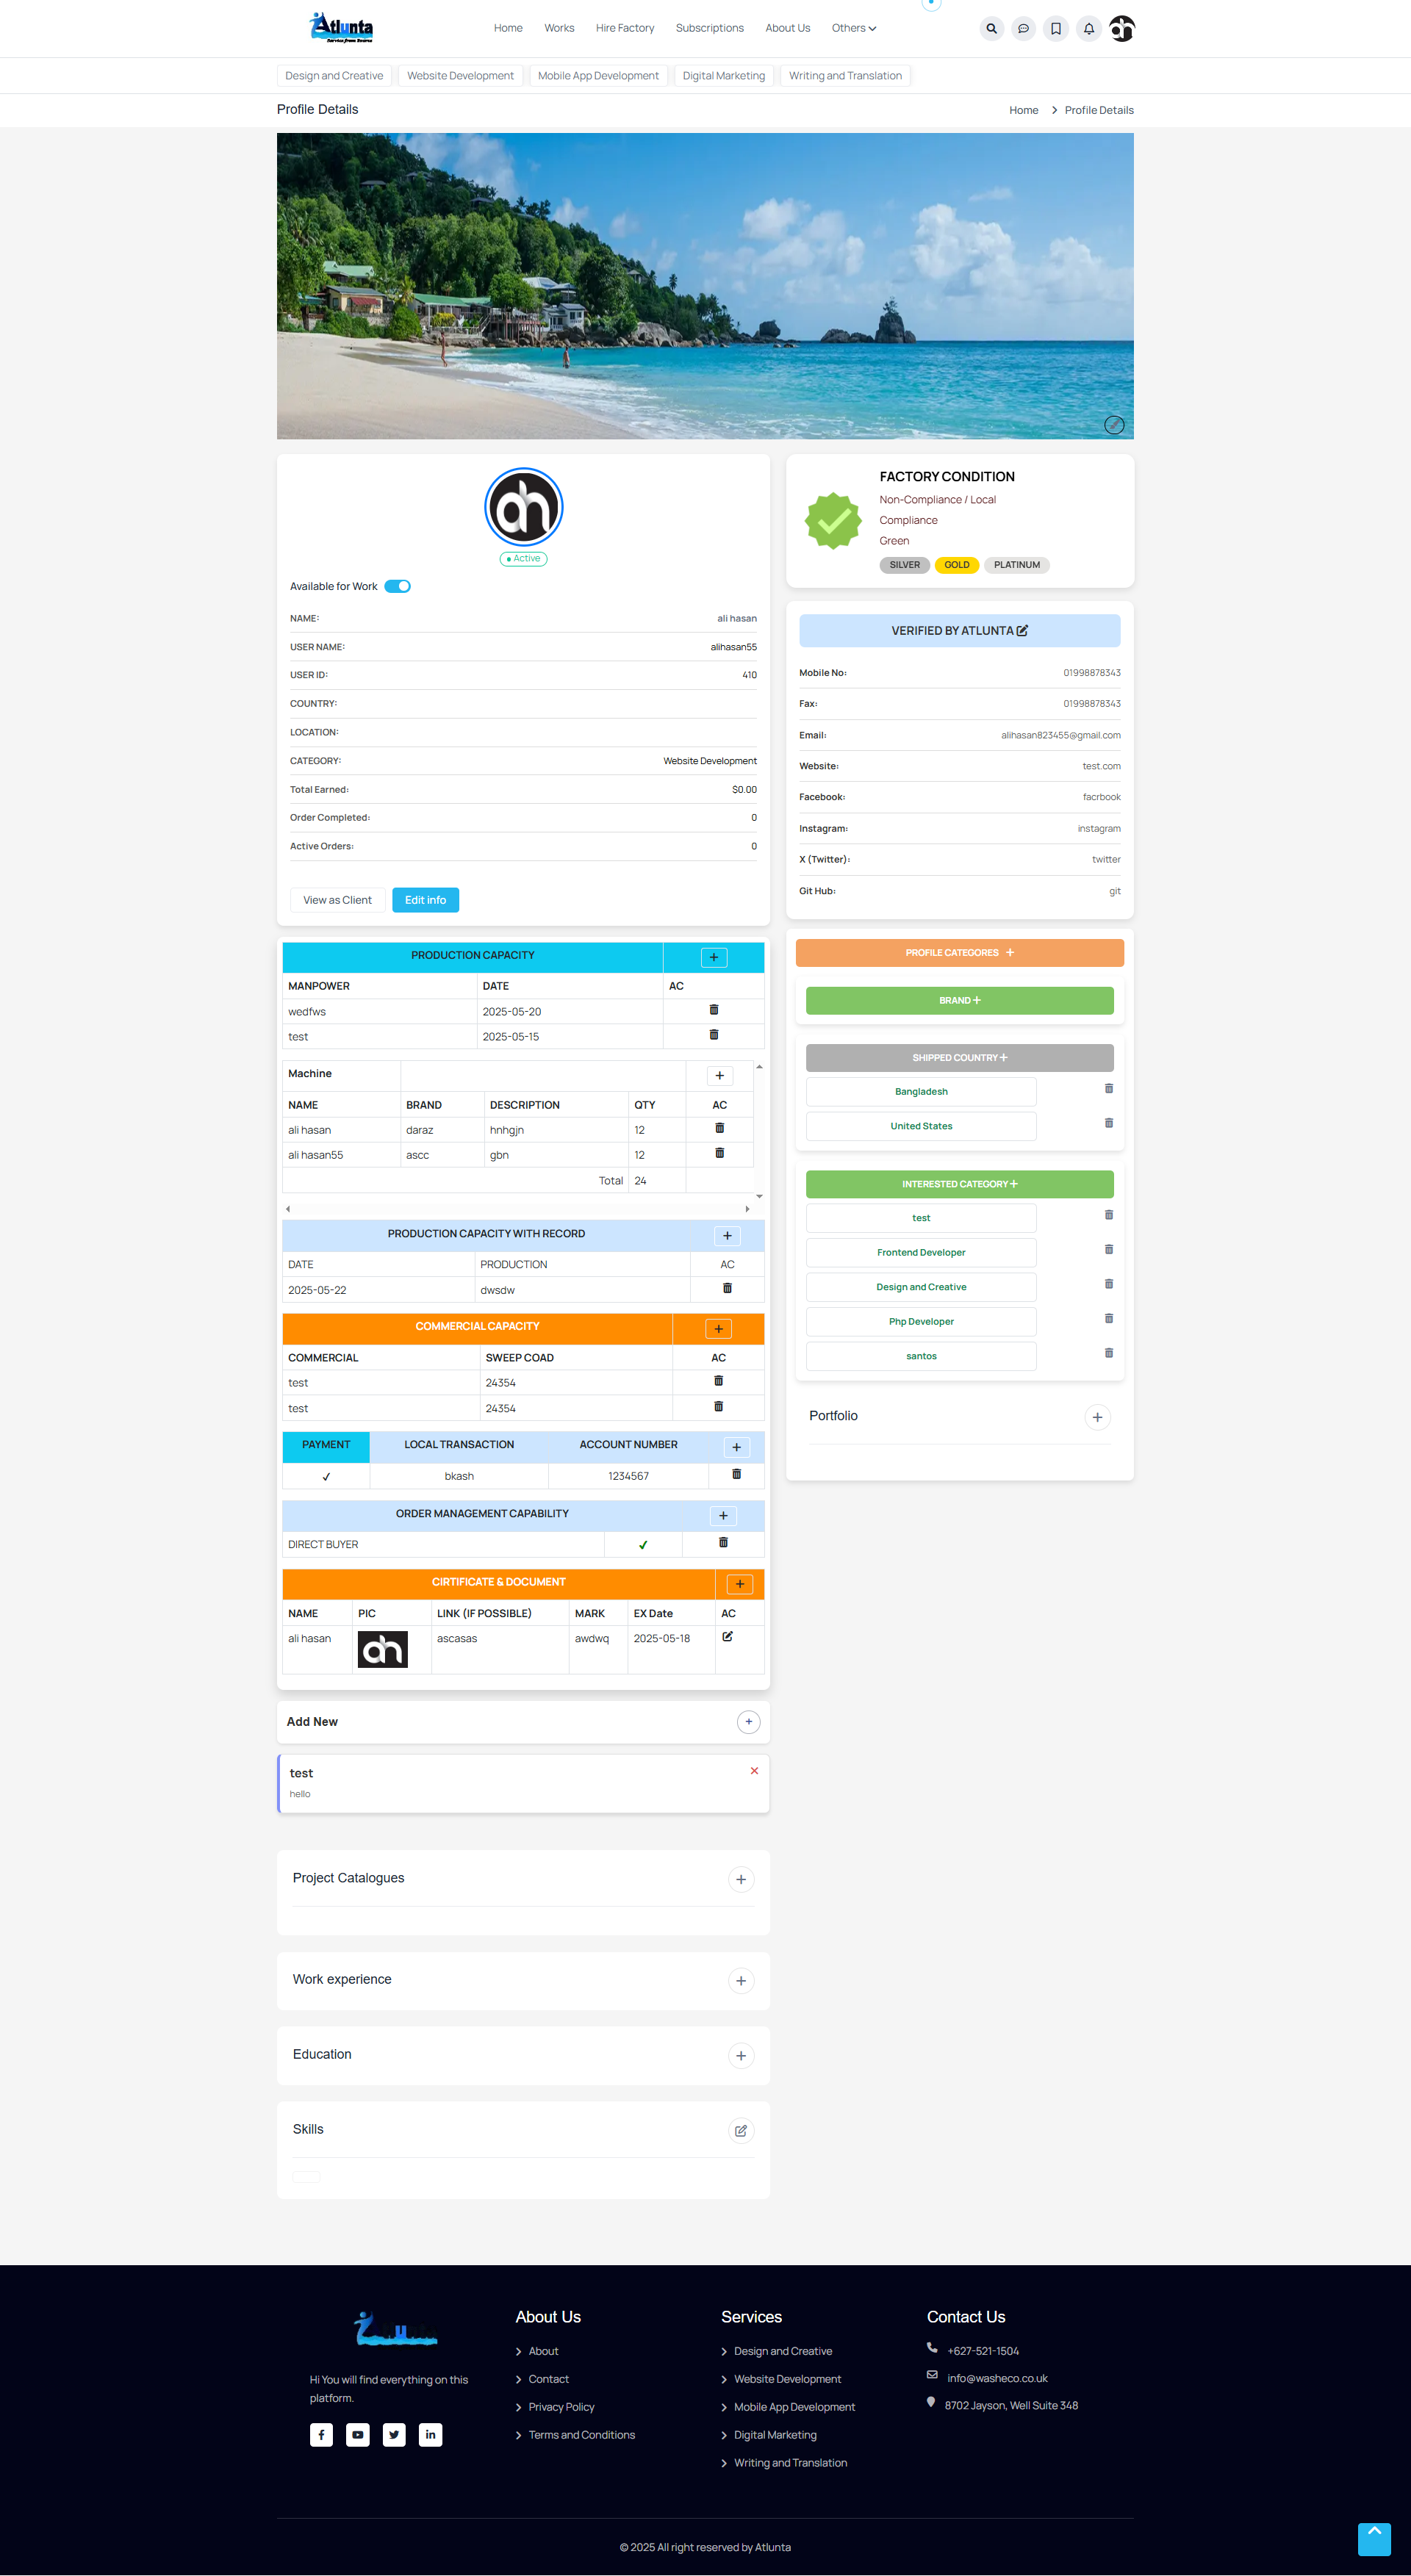Select the PLATINUM factory condition badge
1411x2576 pixels.
coord(1016,565)
